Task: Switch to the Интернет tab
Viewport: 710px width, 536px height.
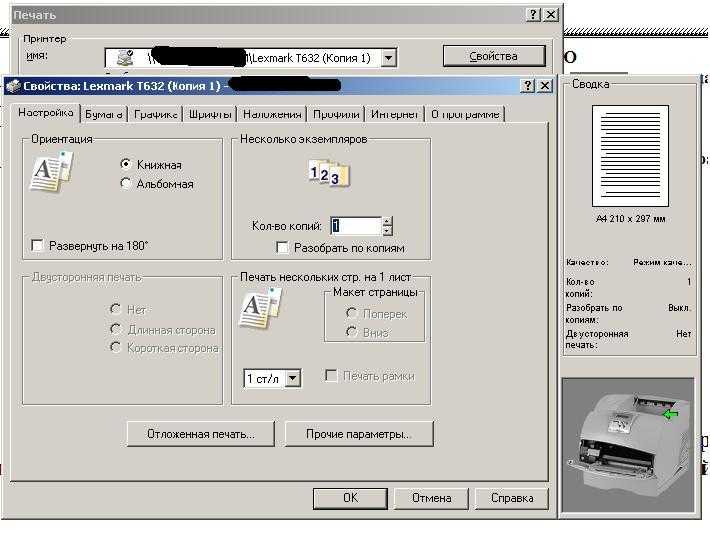Action: 394,114
